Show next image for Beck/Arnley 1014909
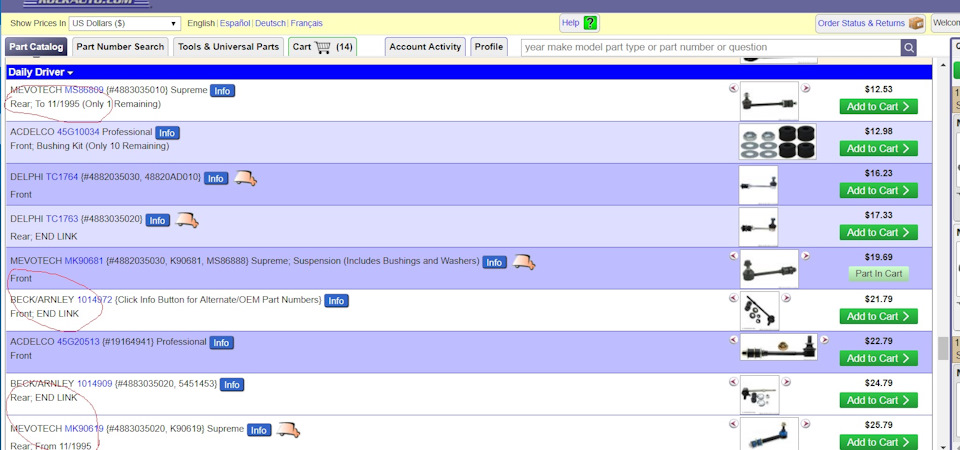This screenshot has width=960, height=450. [786, 382]
